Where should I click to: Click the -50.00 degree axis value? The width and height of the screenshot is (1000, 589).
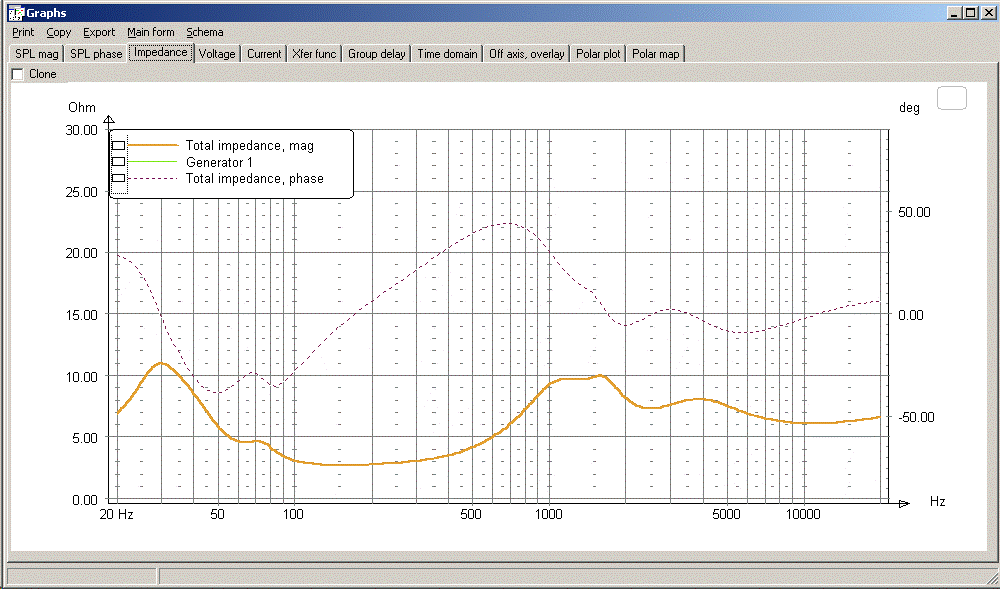pos(916,417)
